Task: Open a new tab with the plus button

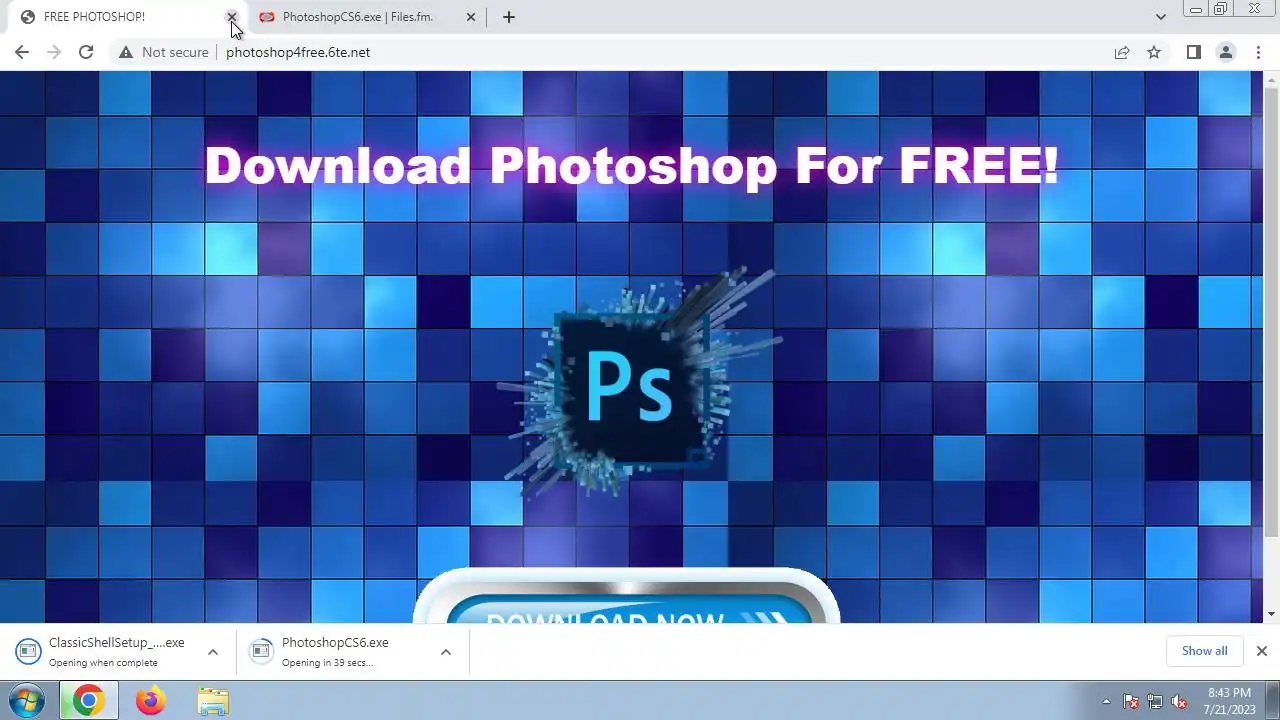Action: [508, 17]
